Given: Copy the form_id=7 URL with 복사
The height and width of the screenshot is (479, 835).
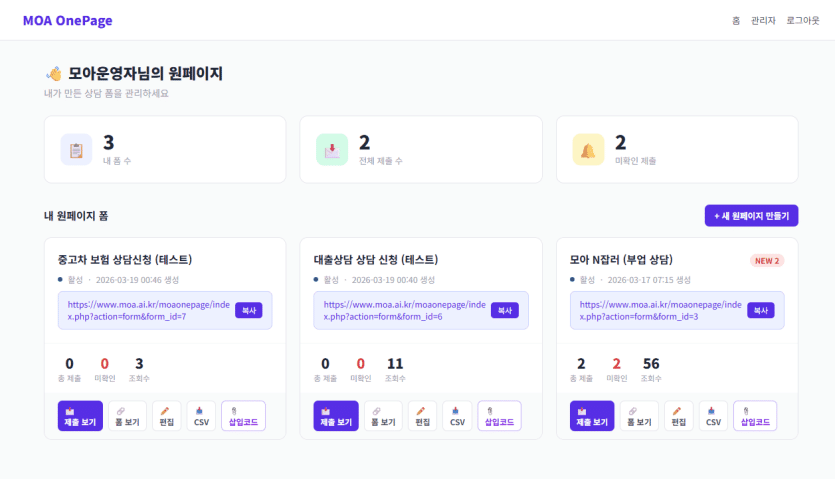Looking at the screenshot, I should coord(249,310).
